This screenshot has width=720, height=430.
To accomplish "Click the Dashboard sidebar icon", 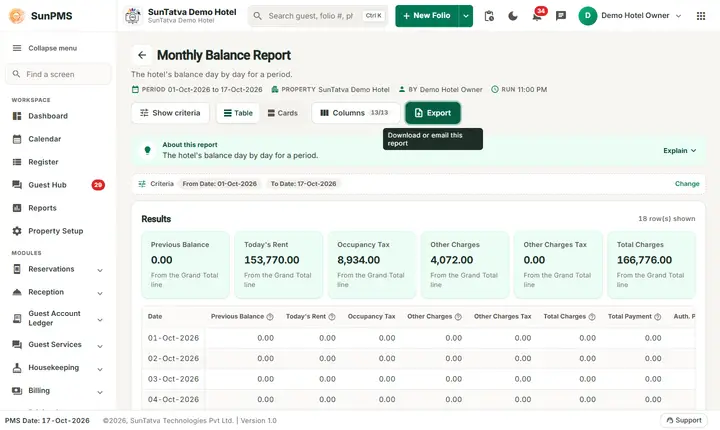I will (x=17, y=116).
